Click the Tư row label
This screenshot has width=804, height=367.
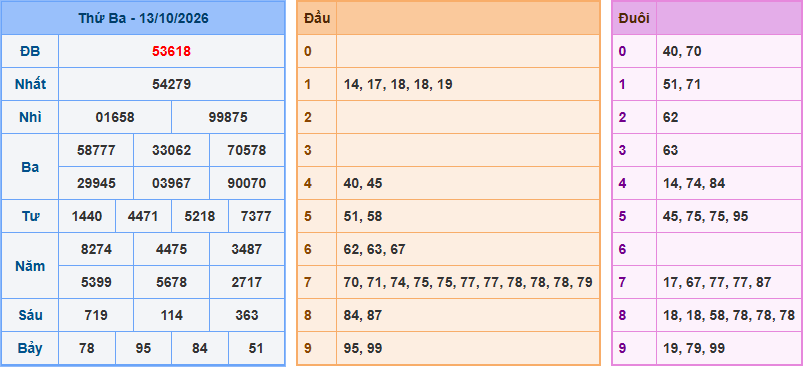(x=30, y=216)
